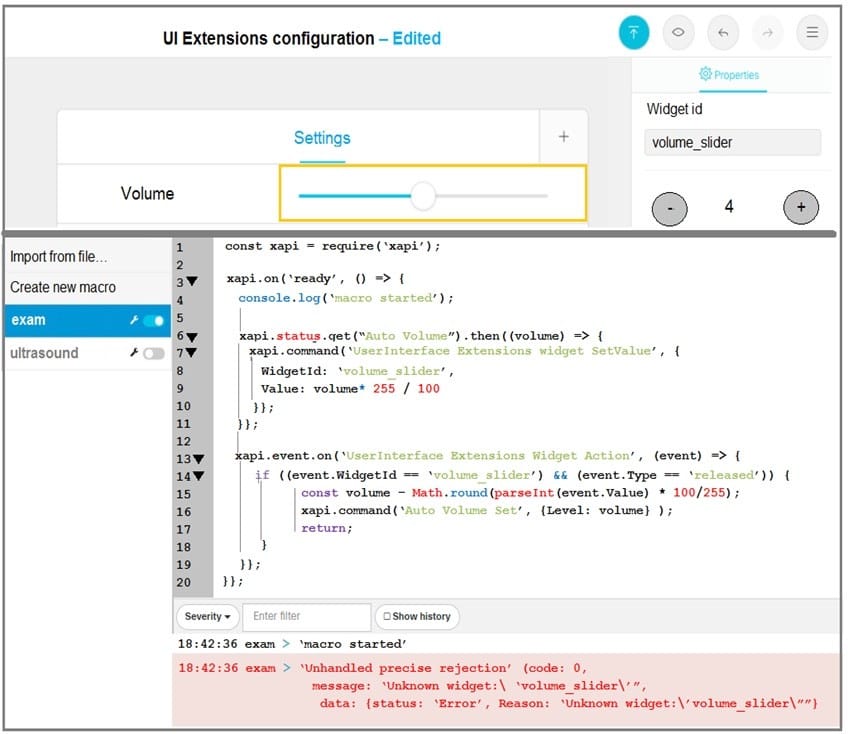The width and height of the screenshot is (848, 734).
Task: Click the redo arrow icon
Action: point(767,32)
